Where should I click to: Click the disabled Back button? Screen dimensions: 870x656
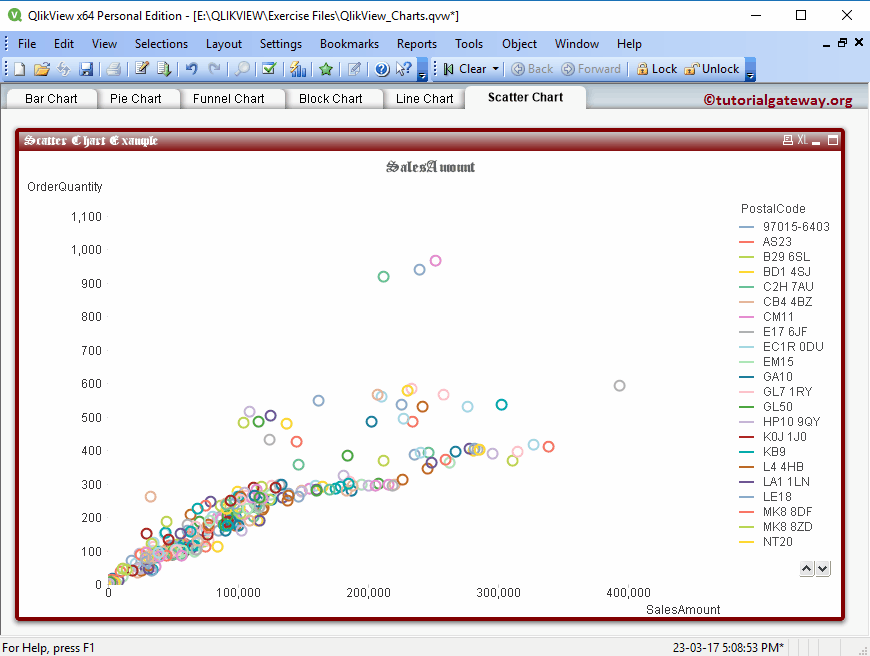(x=530, y=70)
